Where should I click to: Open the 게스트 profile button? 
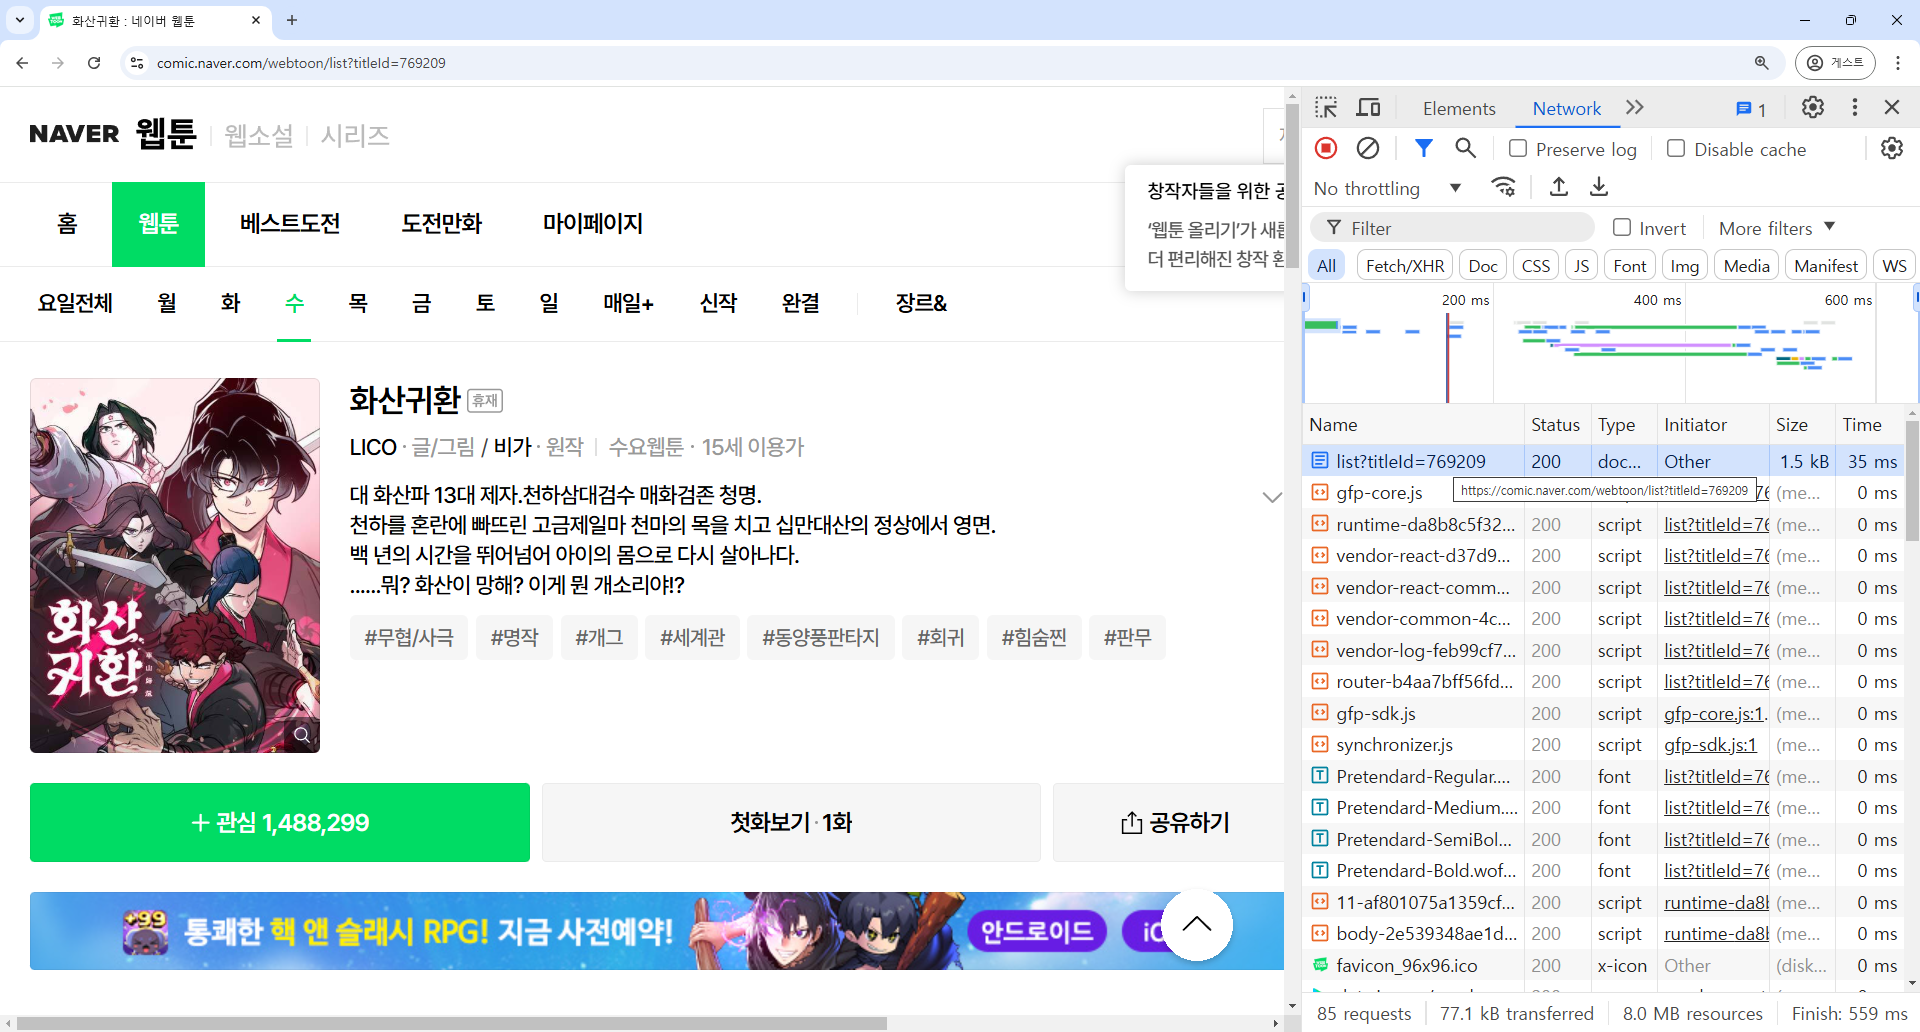1835,63
